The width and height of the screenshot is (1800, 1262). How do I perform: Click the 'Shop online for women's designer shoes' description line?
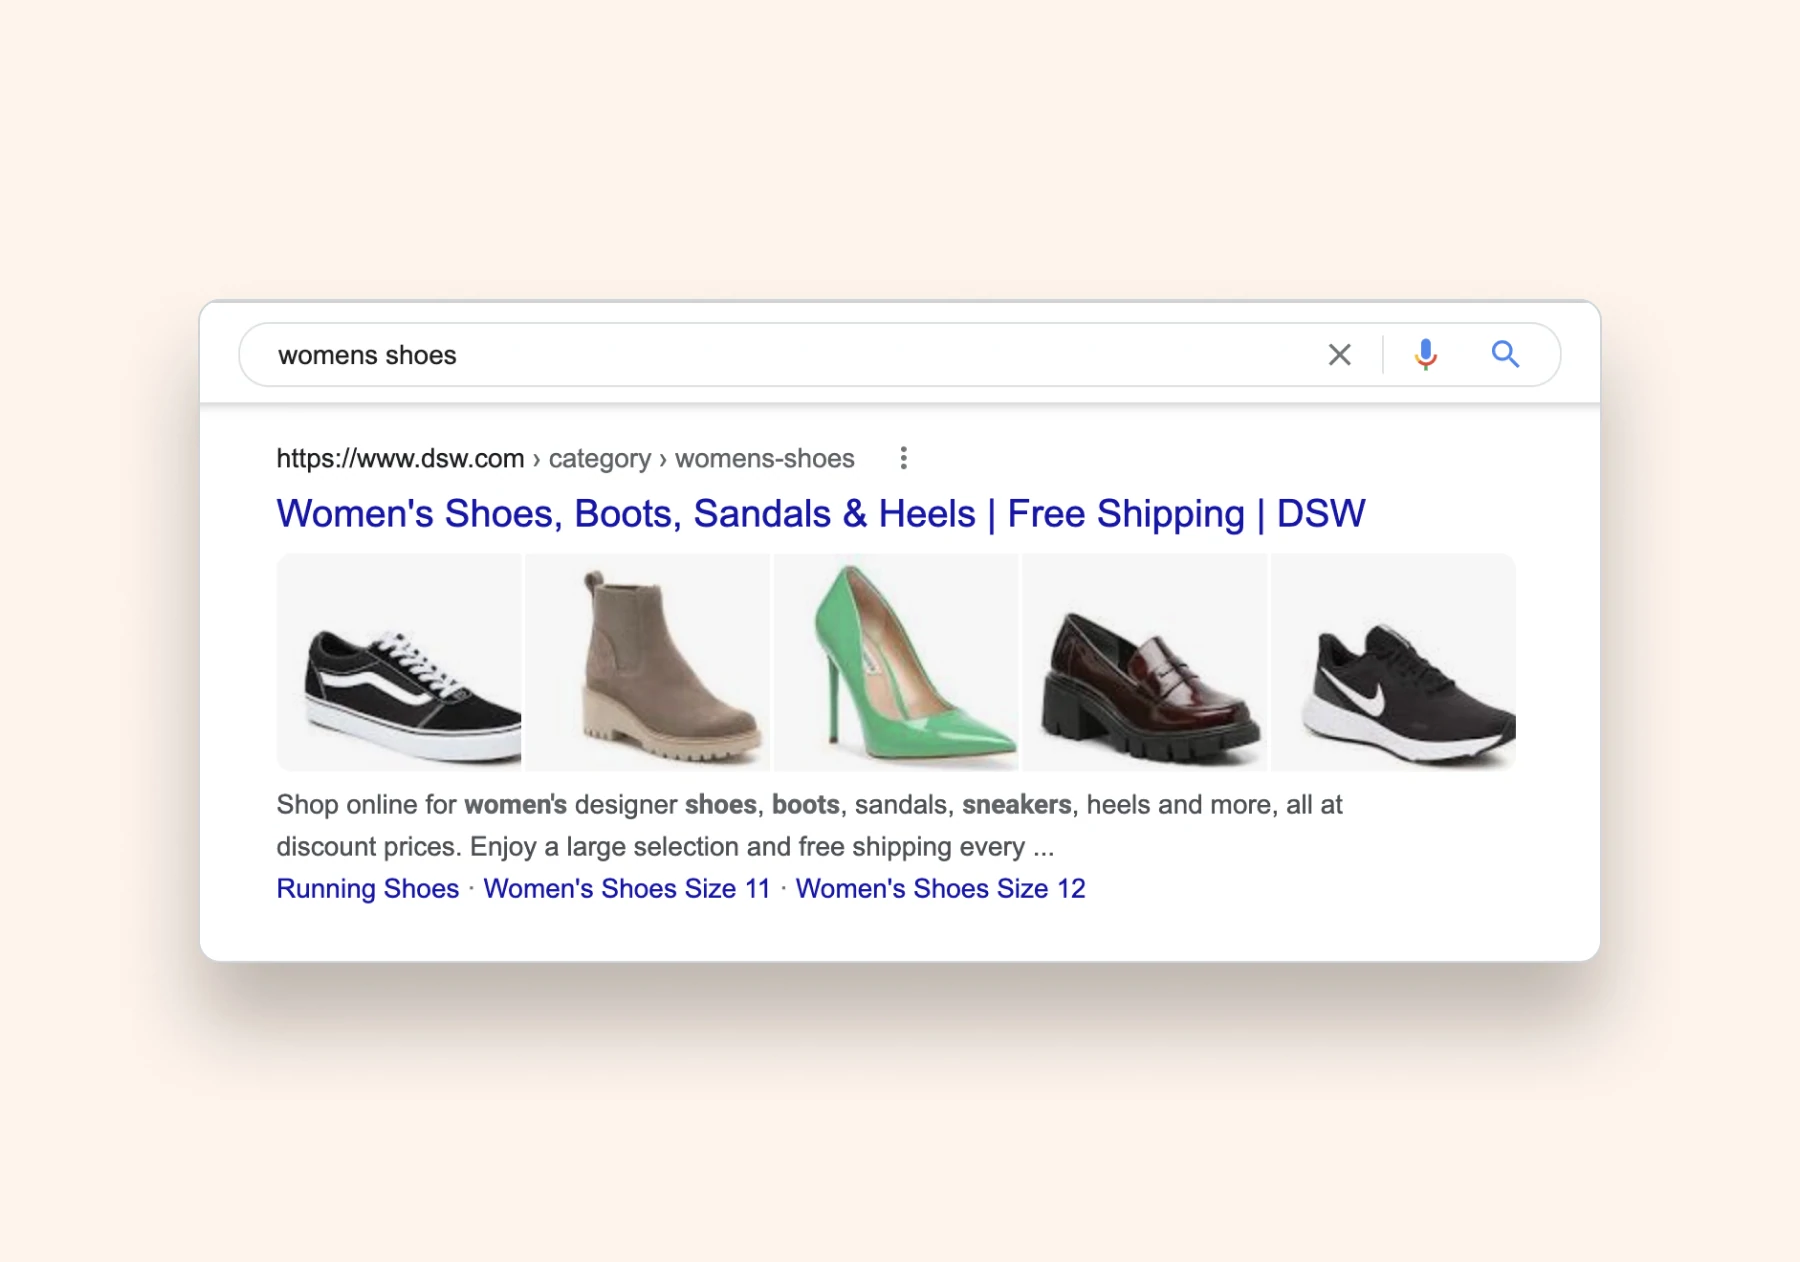(809, 805)
